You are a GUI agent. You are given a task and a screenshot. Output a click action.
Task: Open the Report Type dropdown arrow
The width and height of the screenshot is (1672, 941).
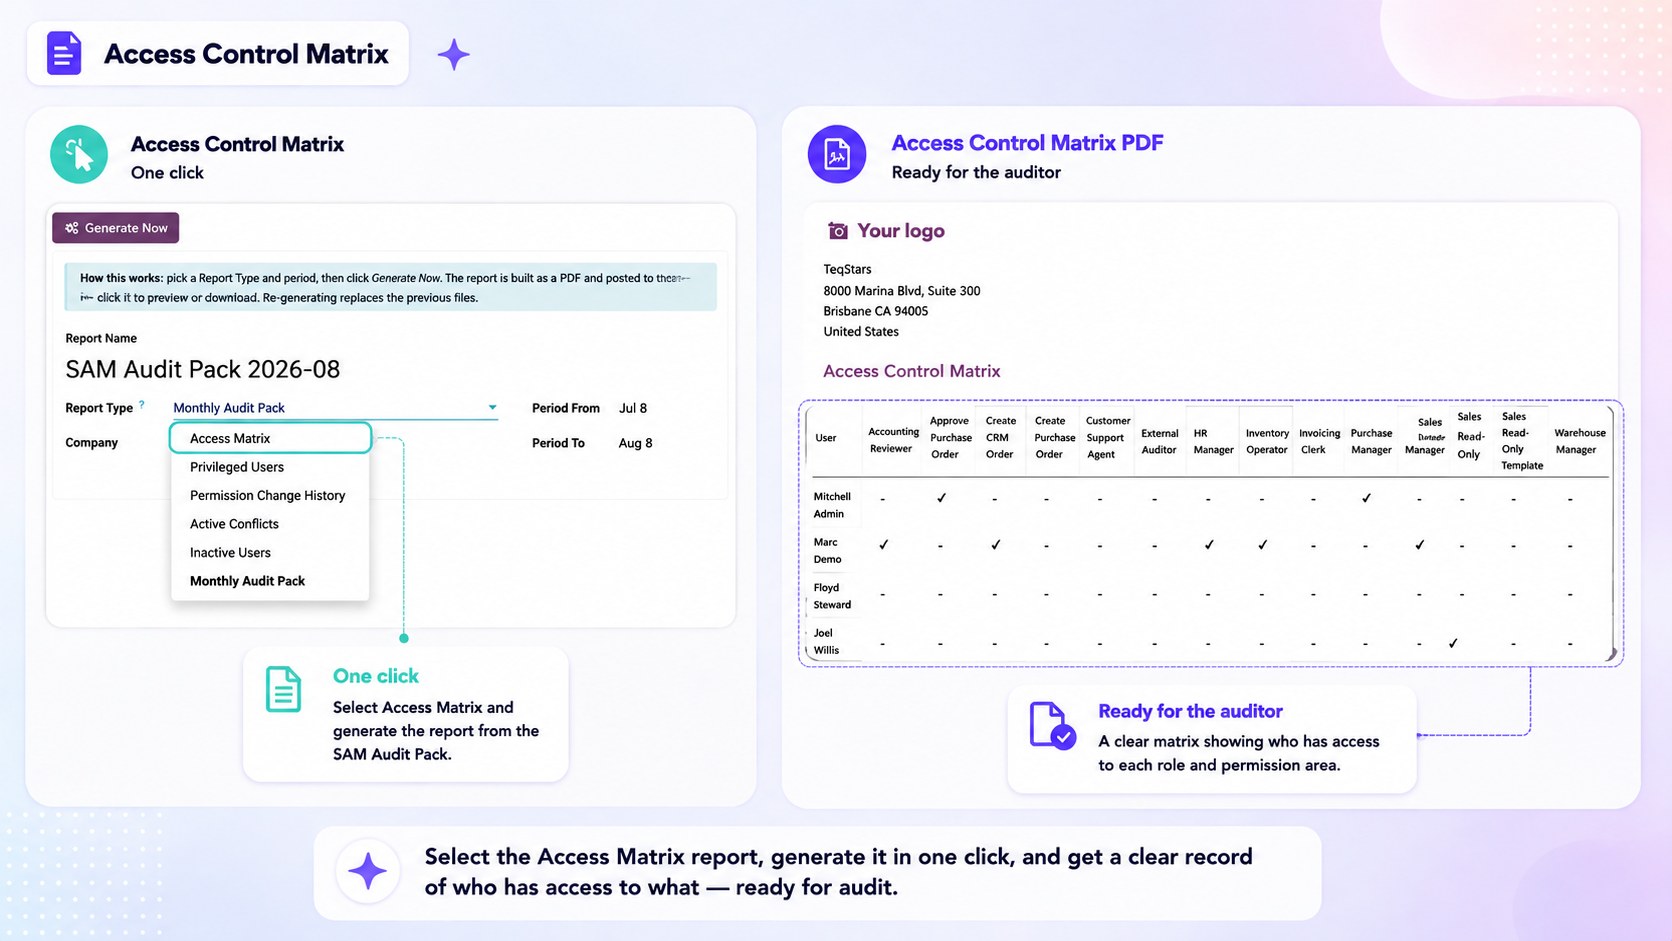(492, 408)
